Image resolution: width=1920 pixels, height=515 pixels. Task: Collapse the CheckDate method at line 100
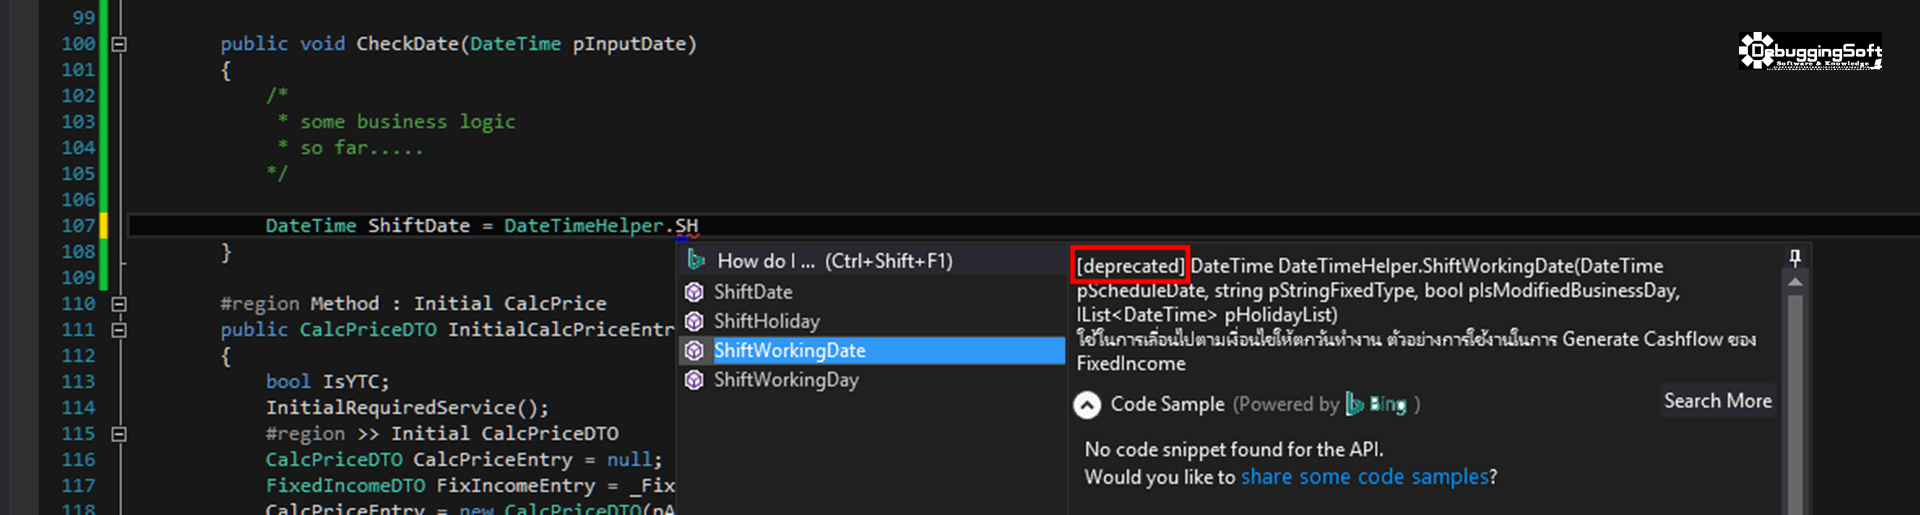(x=119, y=44)
